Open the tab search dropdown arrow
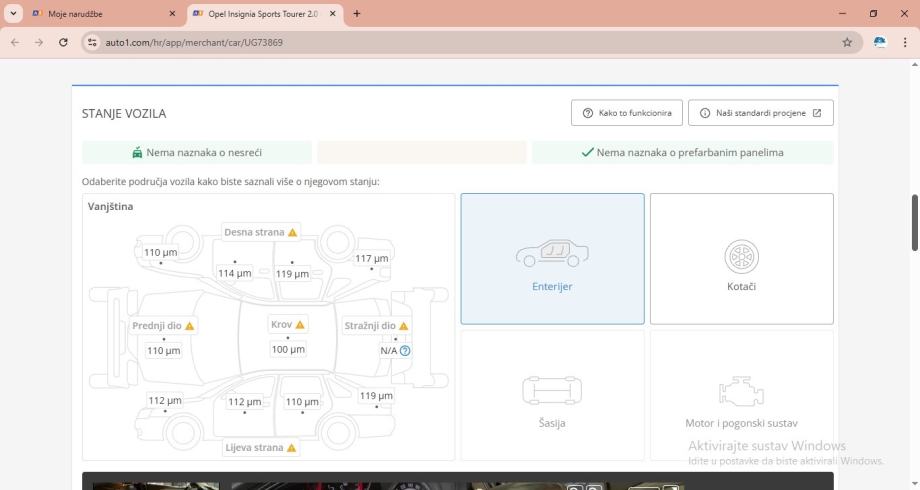 coord(13,13)
